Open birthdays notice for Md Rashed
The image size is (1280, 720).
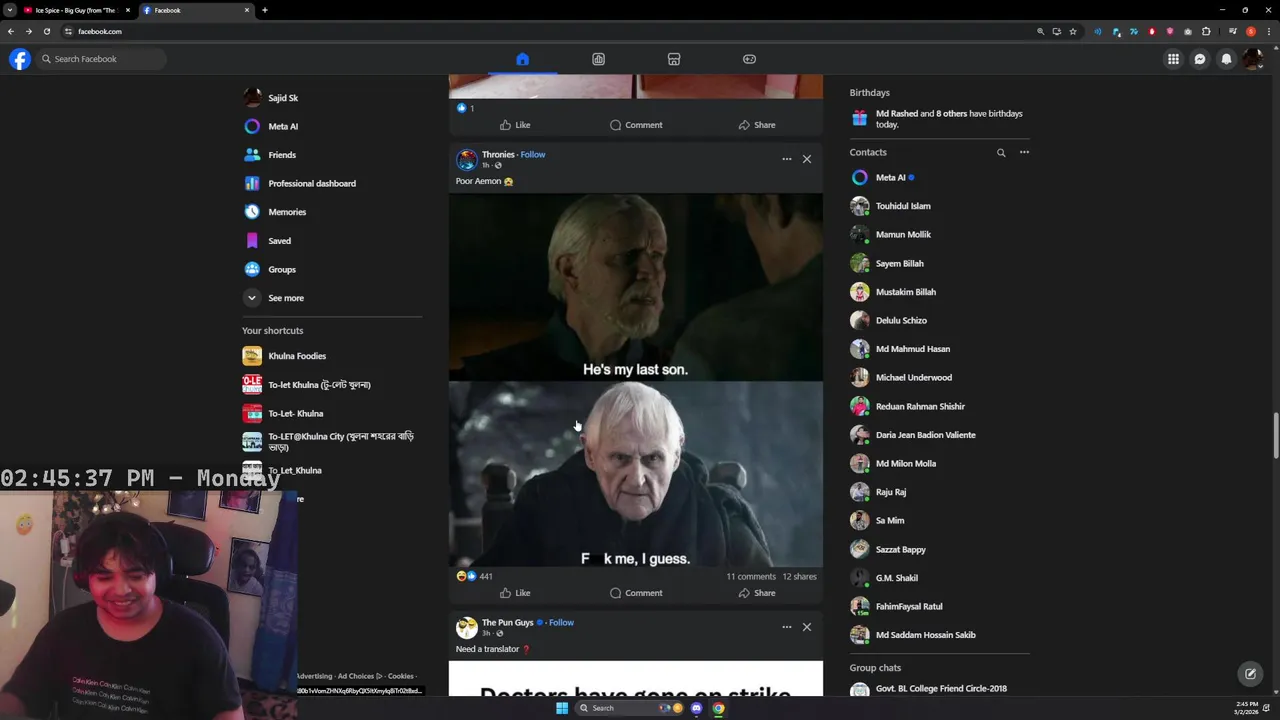pyautogui.click(x=939, y=119)
